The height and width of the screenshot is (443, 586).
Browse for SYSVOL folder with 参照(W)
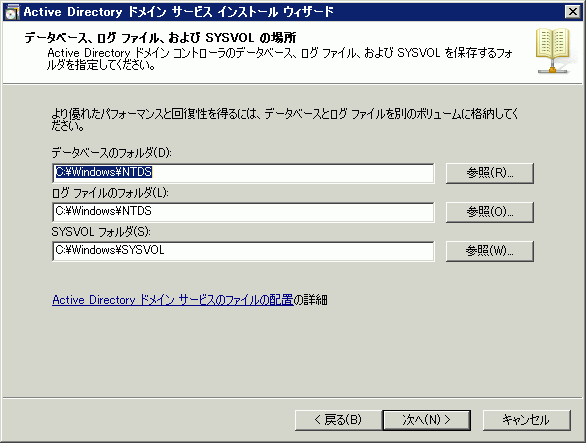click(490, 251)
